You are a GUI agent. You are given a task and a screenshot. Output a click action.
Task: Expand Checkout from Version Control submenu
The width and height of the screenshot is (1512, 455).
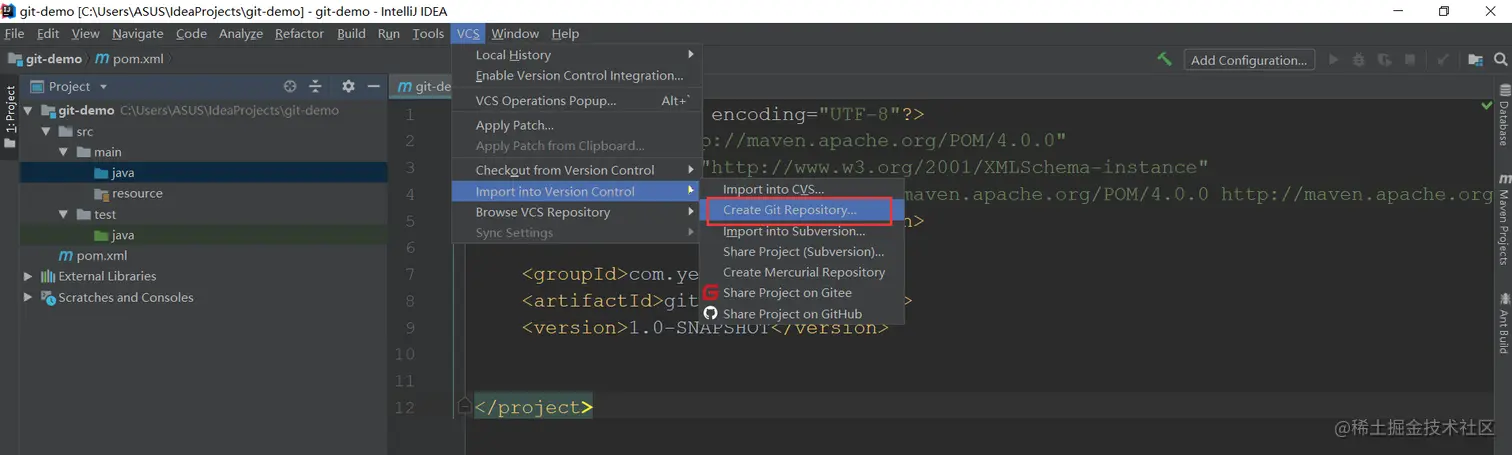click(575, 170)
